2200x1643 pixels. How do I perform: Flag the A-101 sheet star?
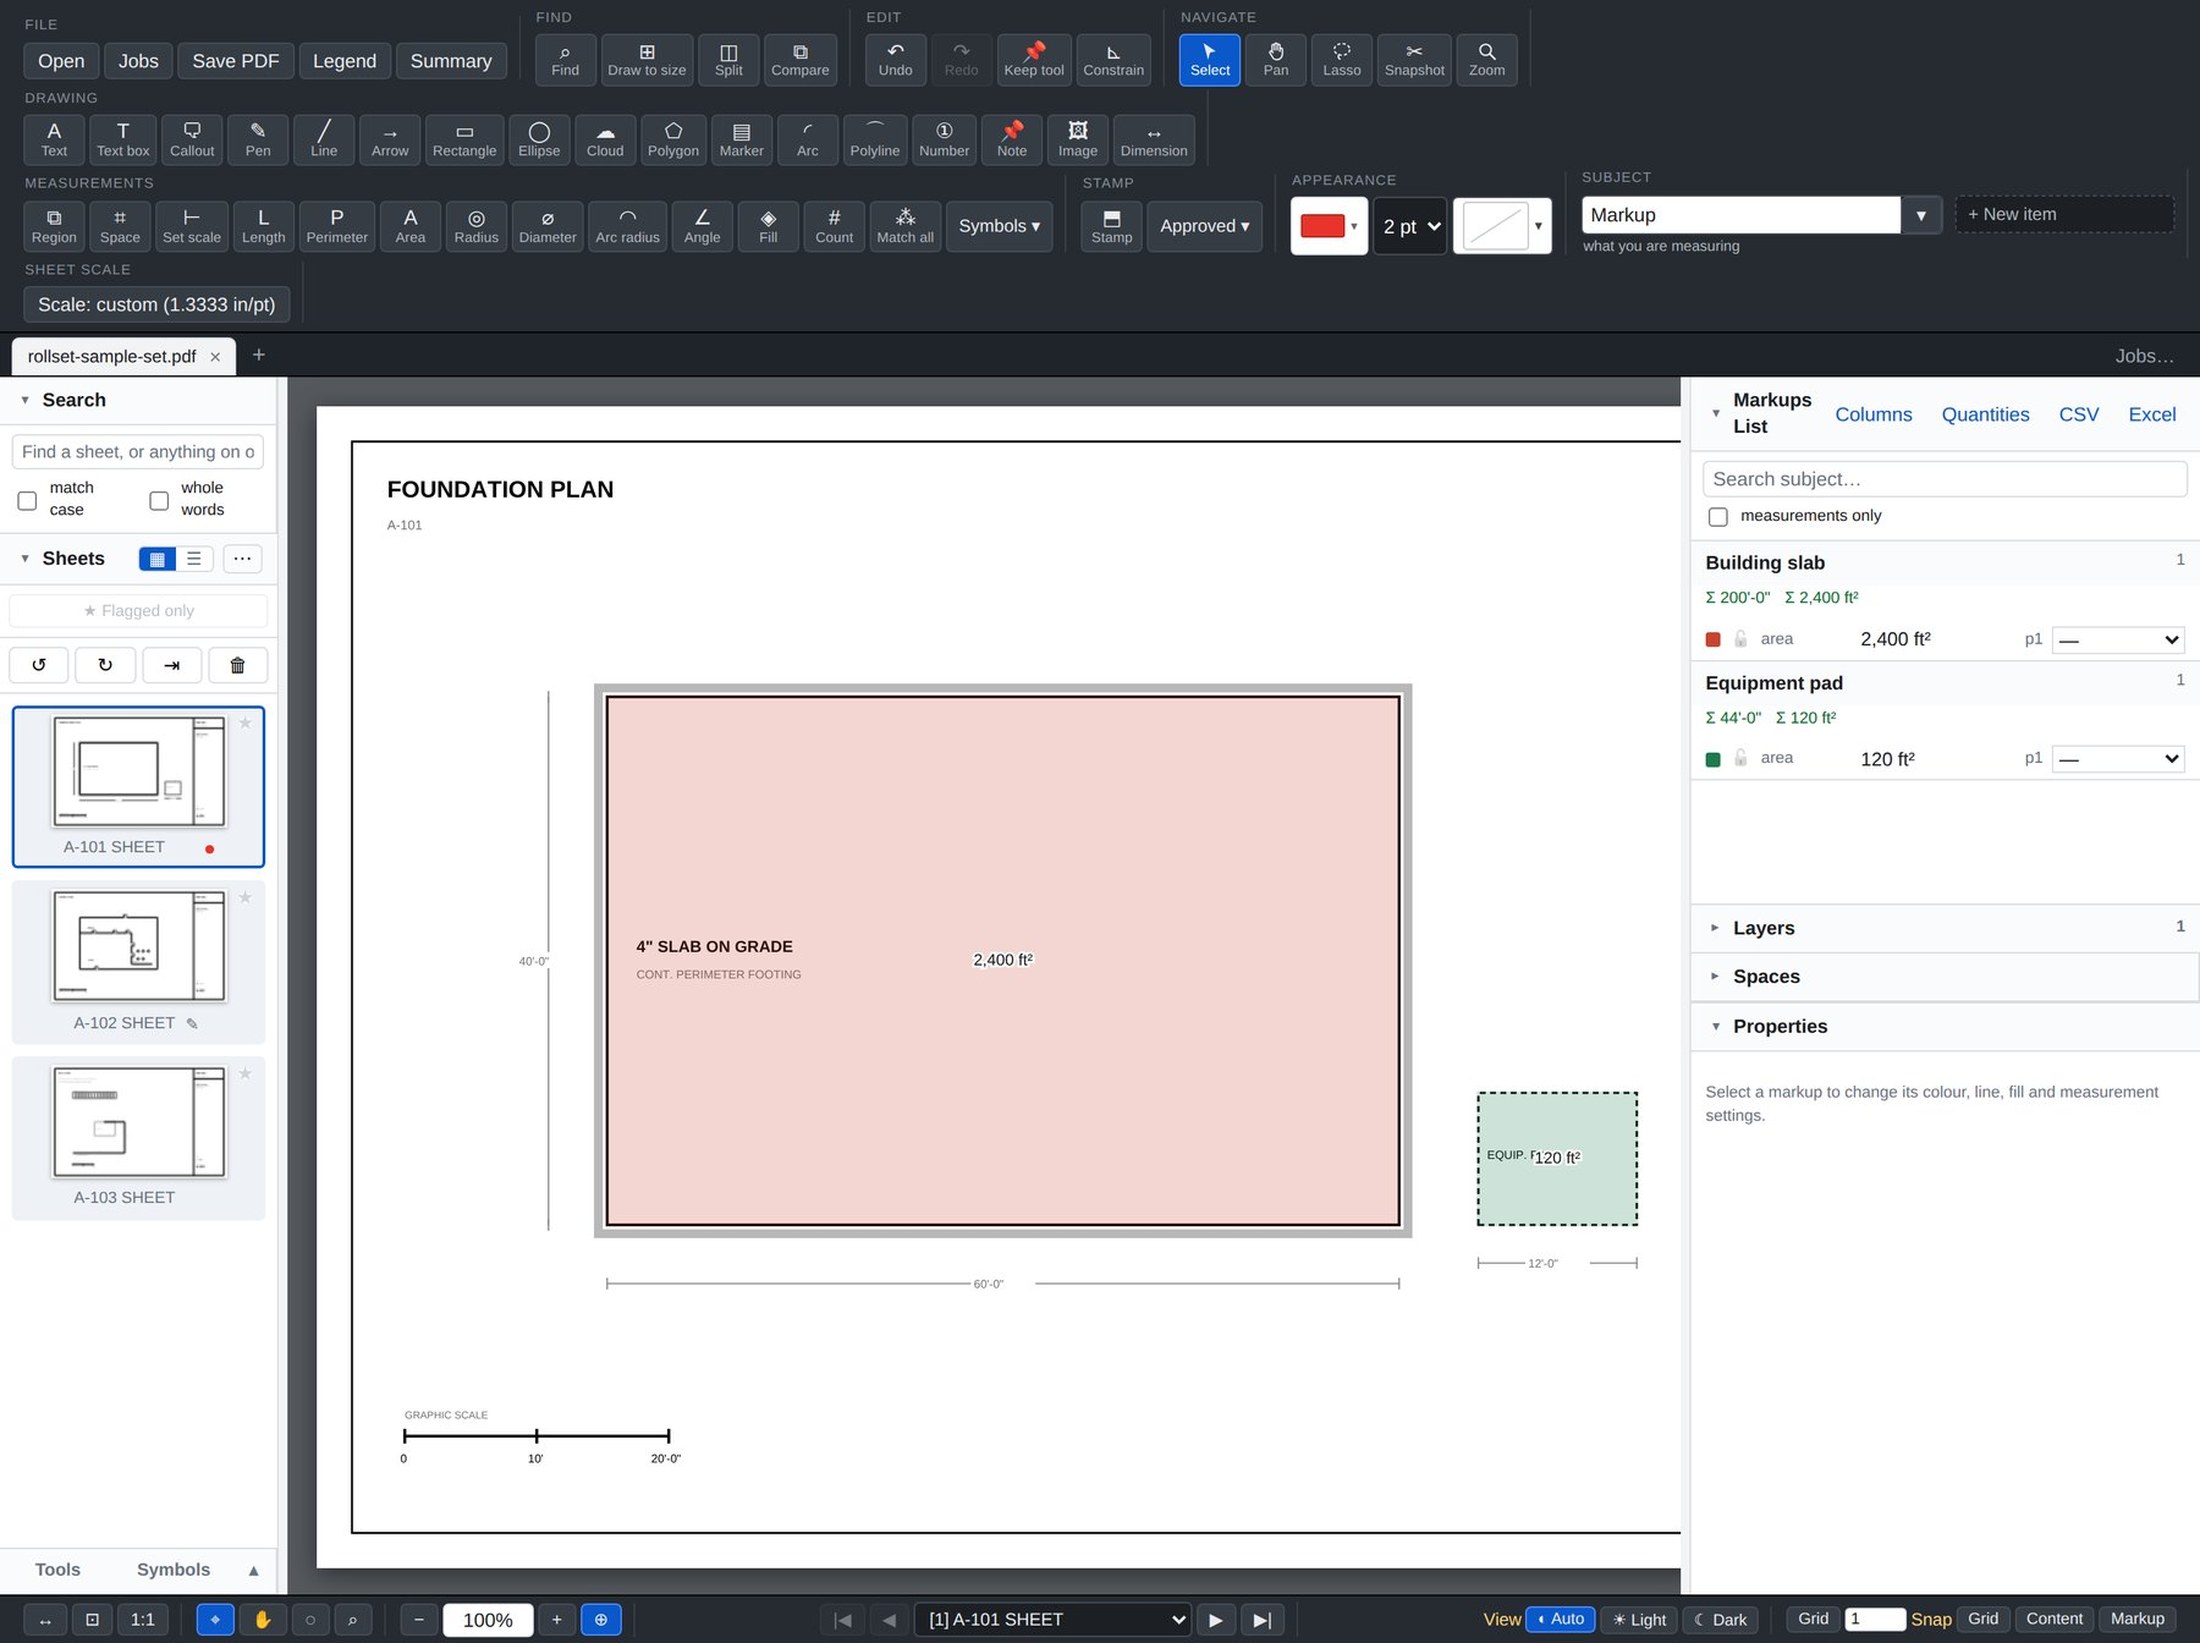pyautogui.click(x=245, y=723)
